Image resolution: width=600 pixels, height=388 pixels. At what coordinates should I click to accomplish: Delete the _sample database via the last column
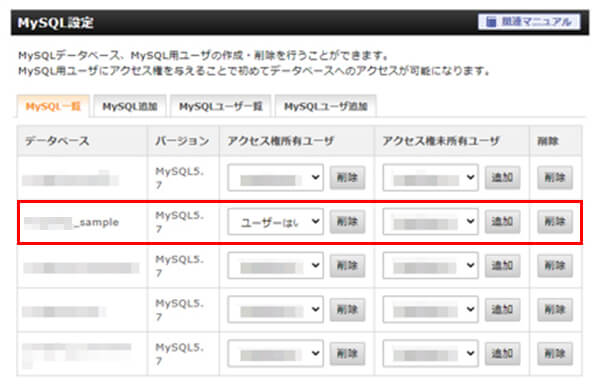point(555,222)
